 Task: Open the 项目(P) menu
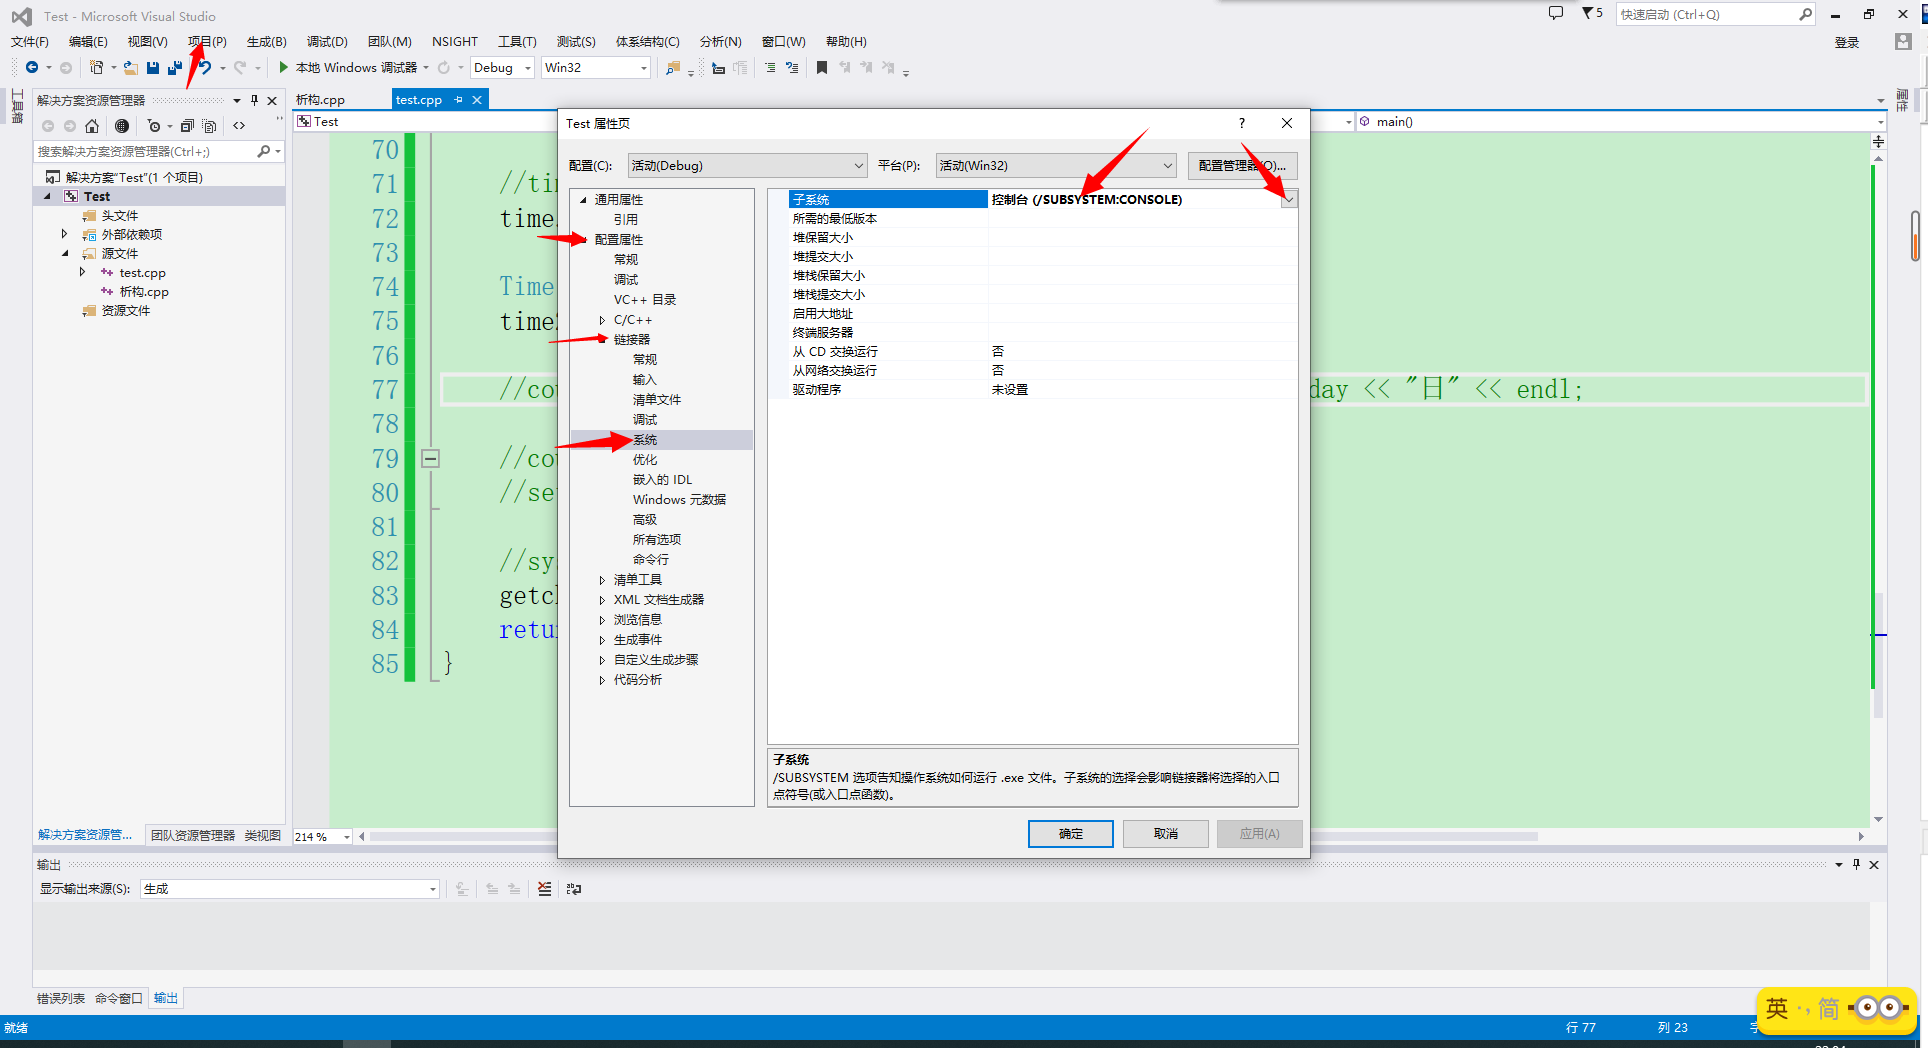coord(207,41)
